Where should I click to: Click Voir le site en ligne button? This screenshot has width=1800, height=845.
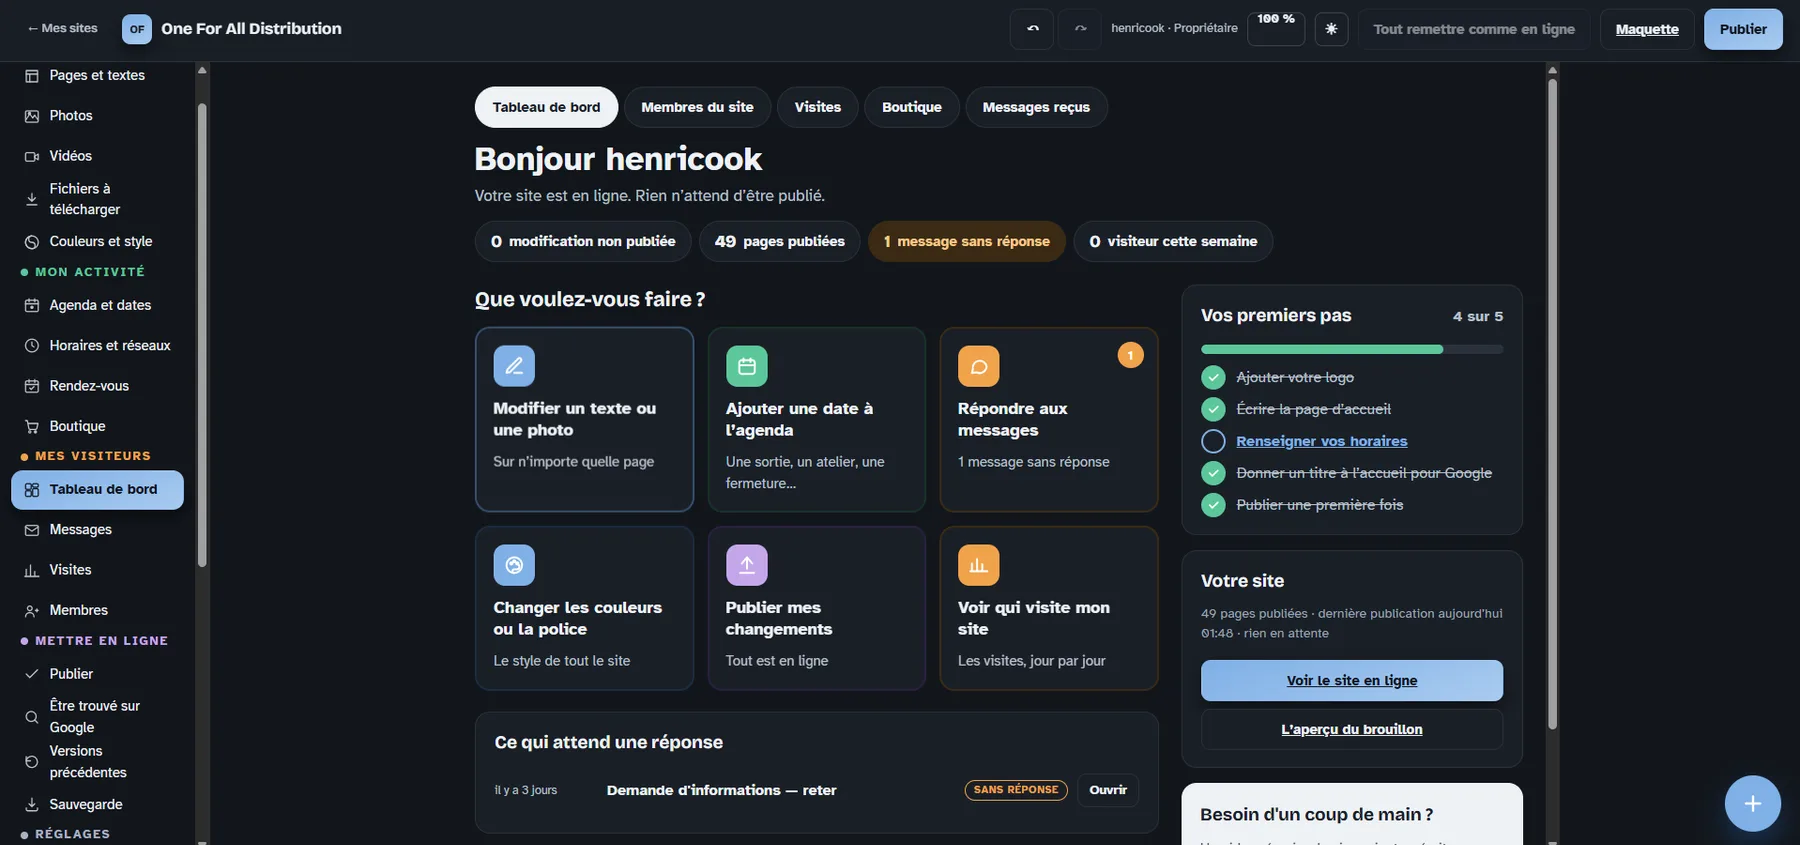pos(1352,680)
